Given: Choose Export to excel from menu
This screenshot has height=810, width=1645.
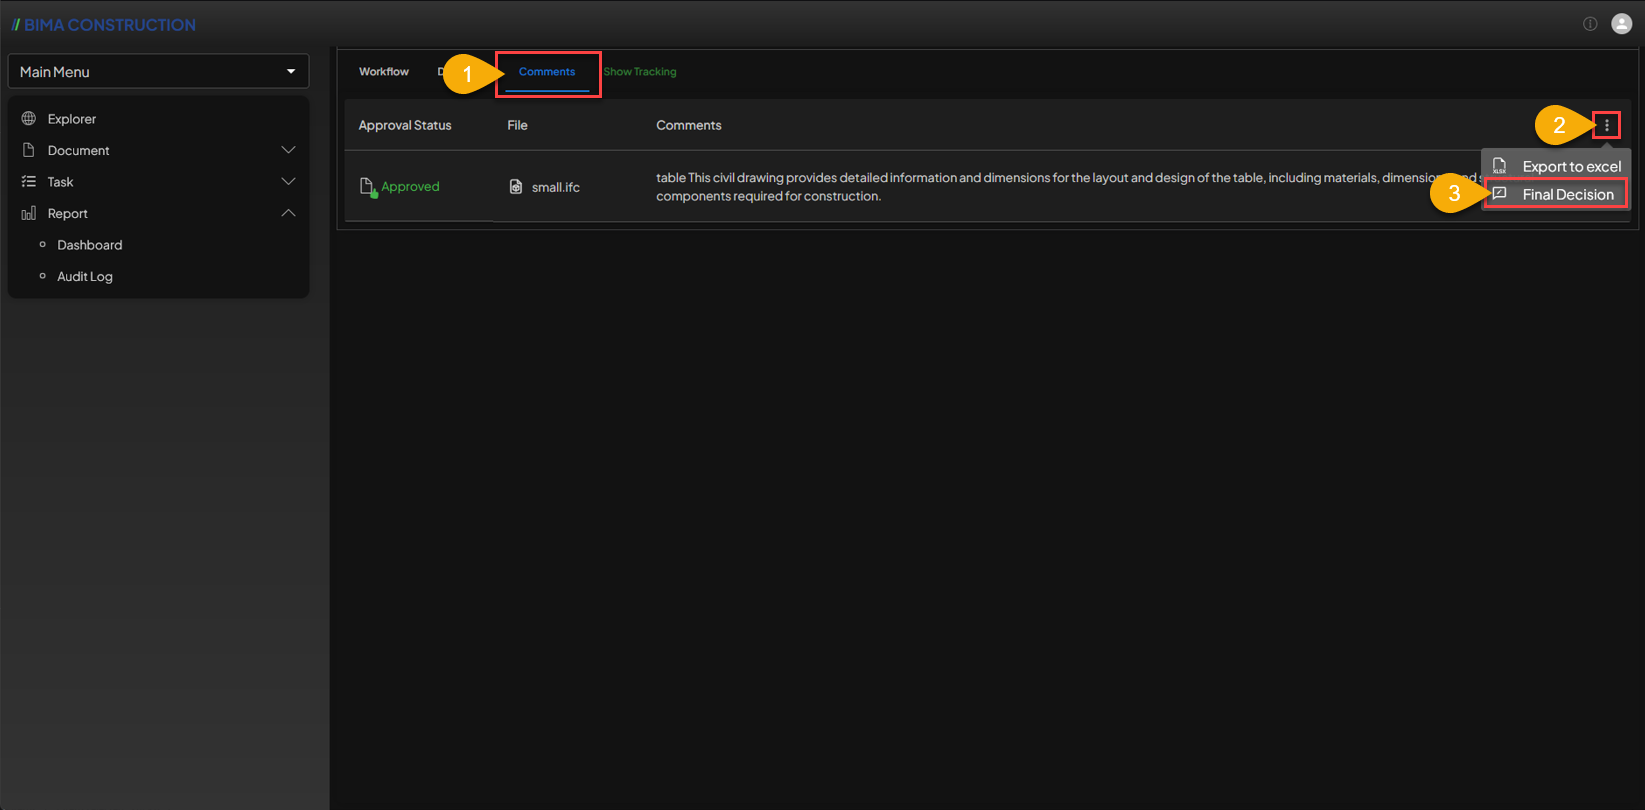Looking at the screenshot, I should (1570, 167).
